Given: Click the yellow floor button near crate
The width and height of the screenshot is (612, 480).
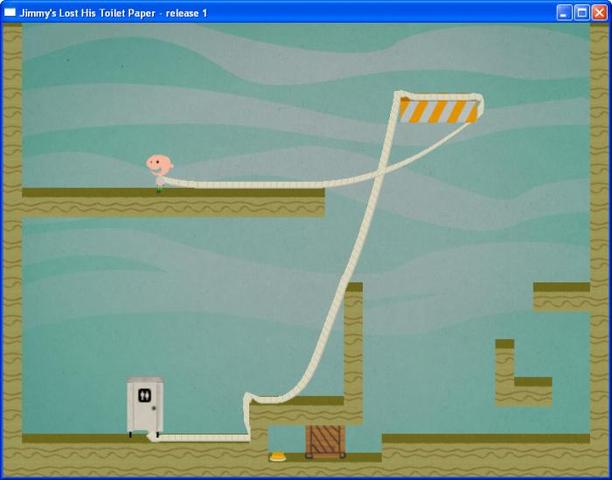Looking at the screenshot, I should point(278,457).
